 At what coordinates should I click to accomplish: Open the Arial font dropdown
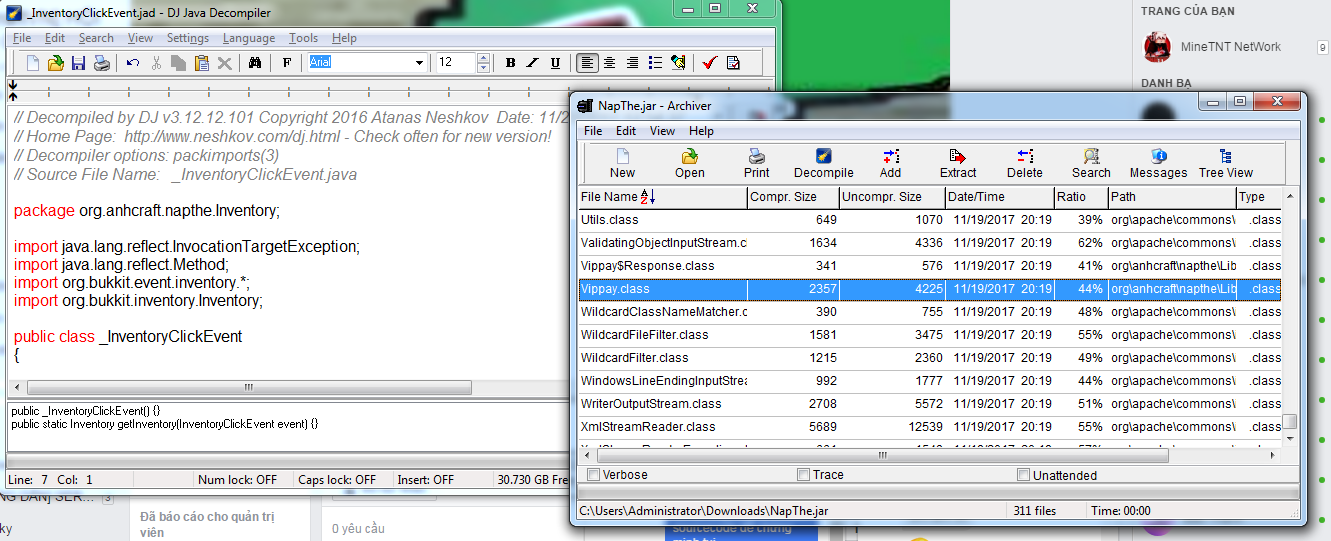click(420, 63)
